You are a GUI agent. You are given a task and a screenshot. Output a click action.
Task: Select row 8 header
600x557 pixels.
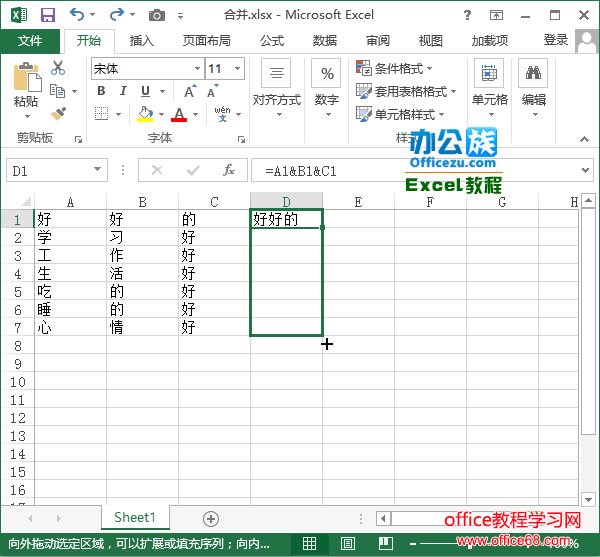[x=18, y=346]
